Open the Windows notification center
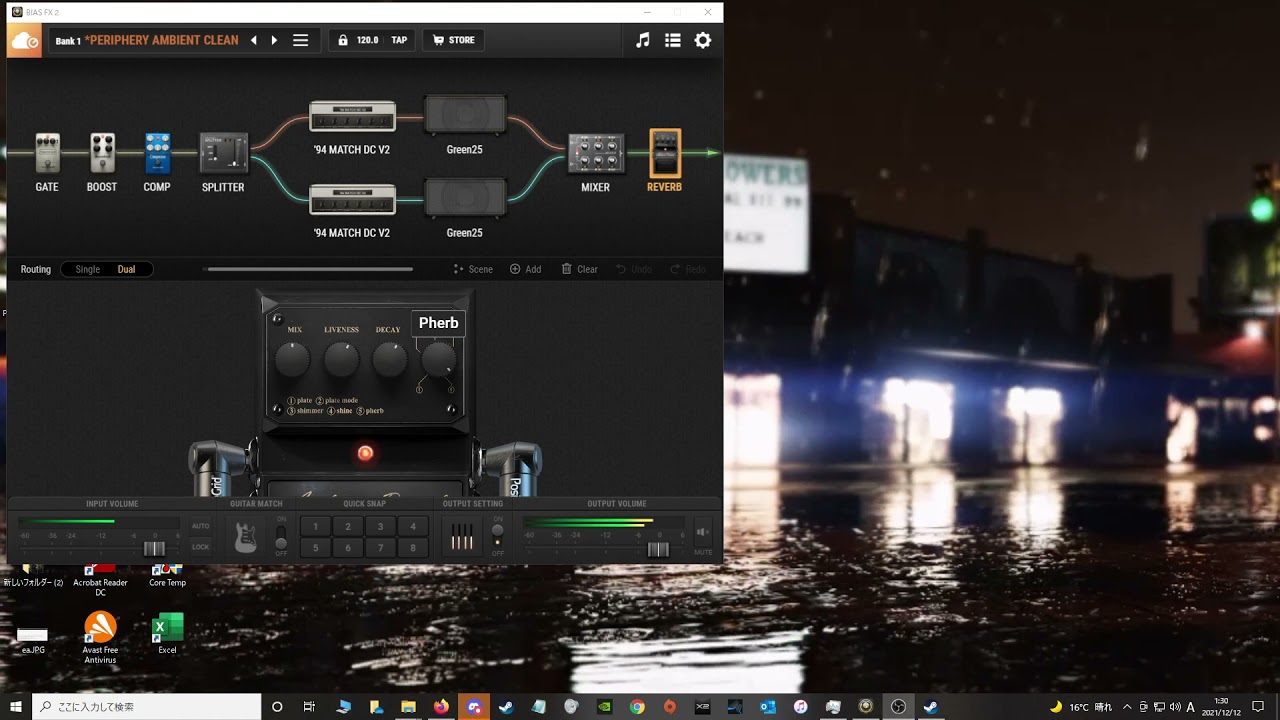This screenshot has height=720, width=1280. pos(1258,707)
